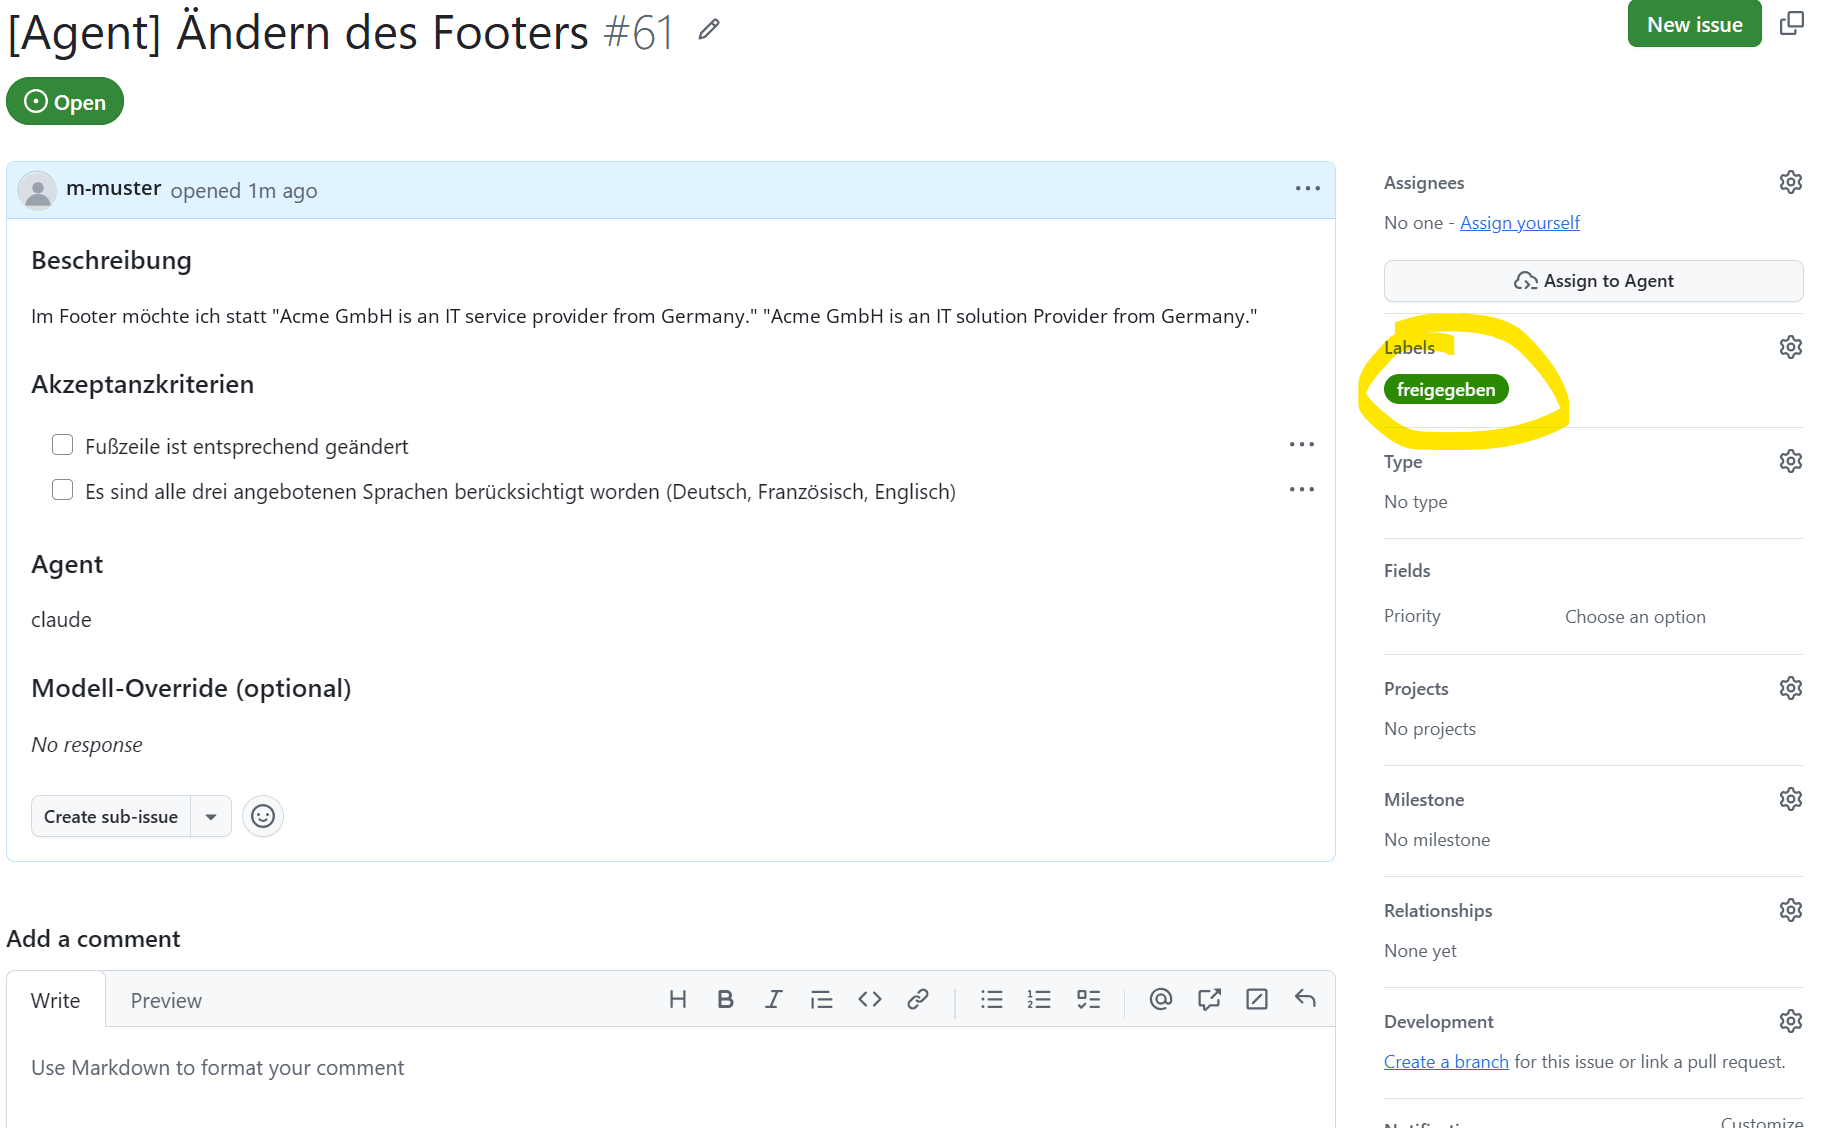Image resolution: width=1837 pixels, height=1128 pixels.
Task: Click the m-muster avatar image
Action: point(38,190)
